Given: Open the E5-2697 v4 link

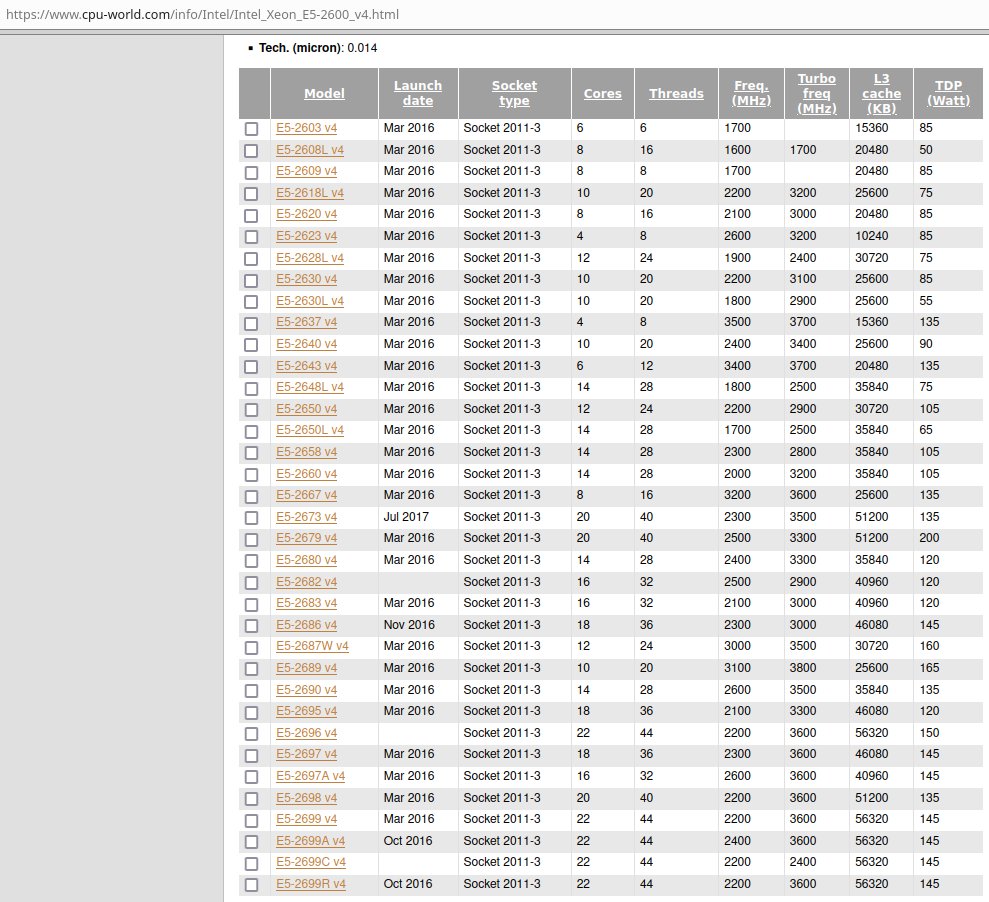Looking at the screenshot, I should coord(307,754).
